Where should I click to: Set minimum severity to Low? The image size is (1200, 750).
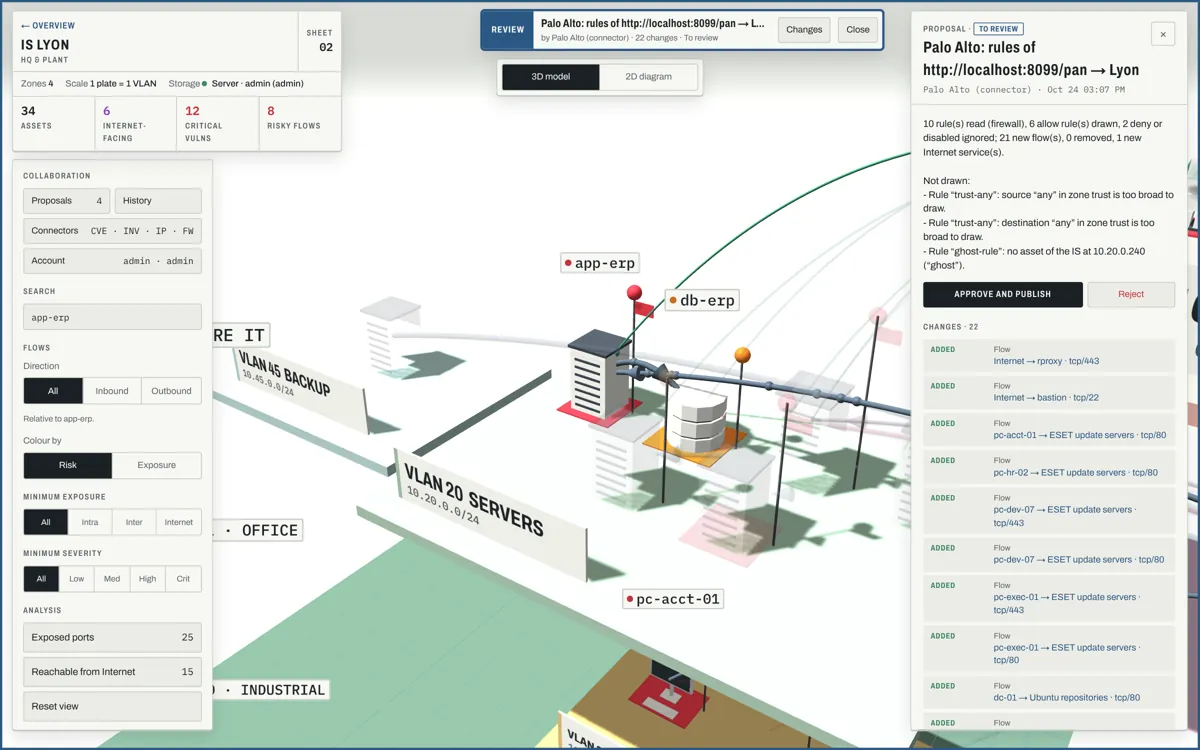click(76, 579)
